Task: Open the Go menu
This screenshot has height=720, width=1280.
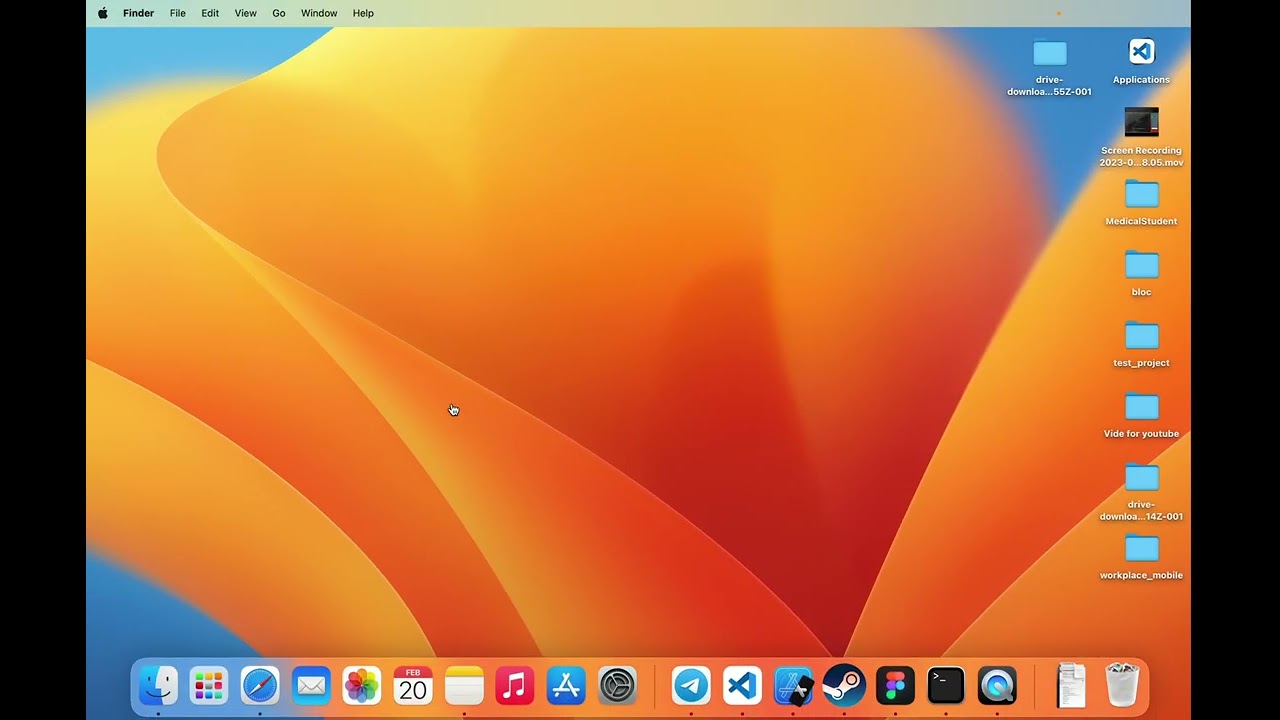Action: pos(279,13)
